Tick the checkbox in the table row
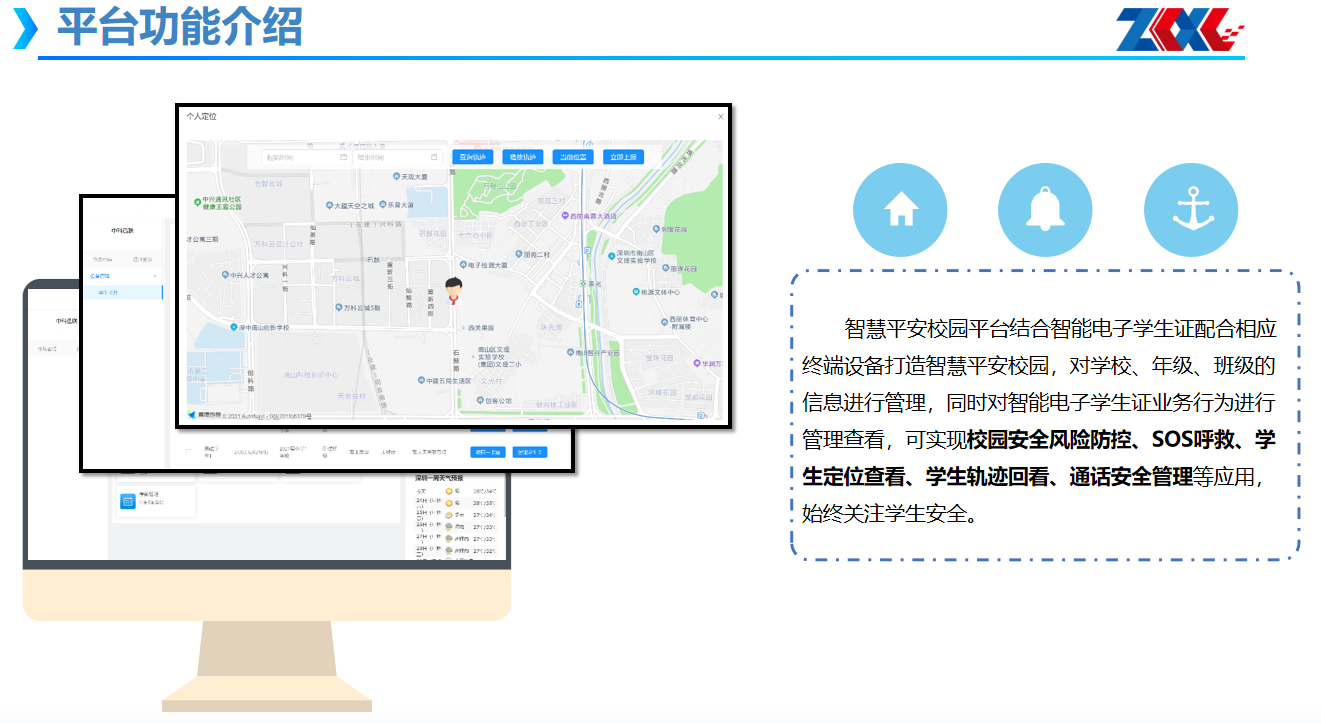The image size is (1321, 723). pyautogui.click(x=188, y=452)
